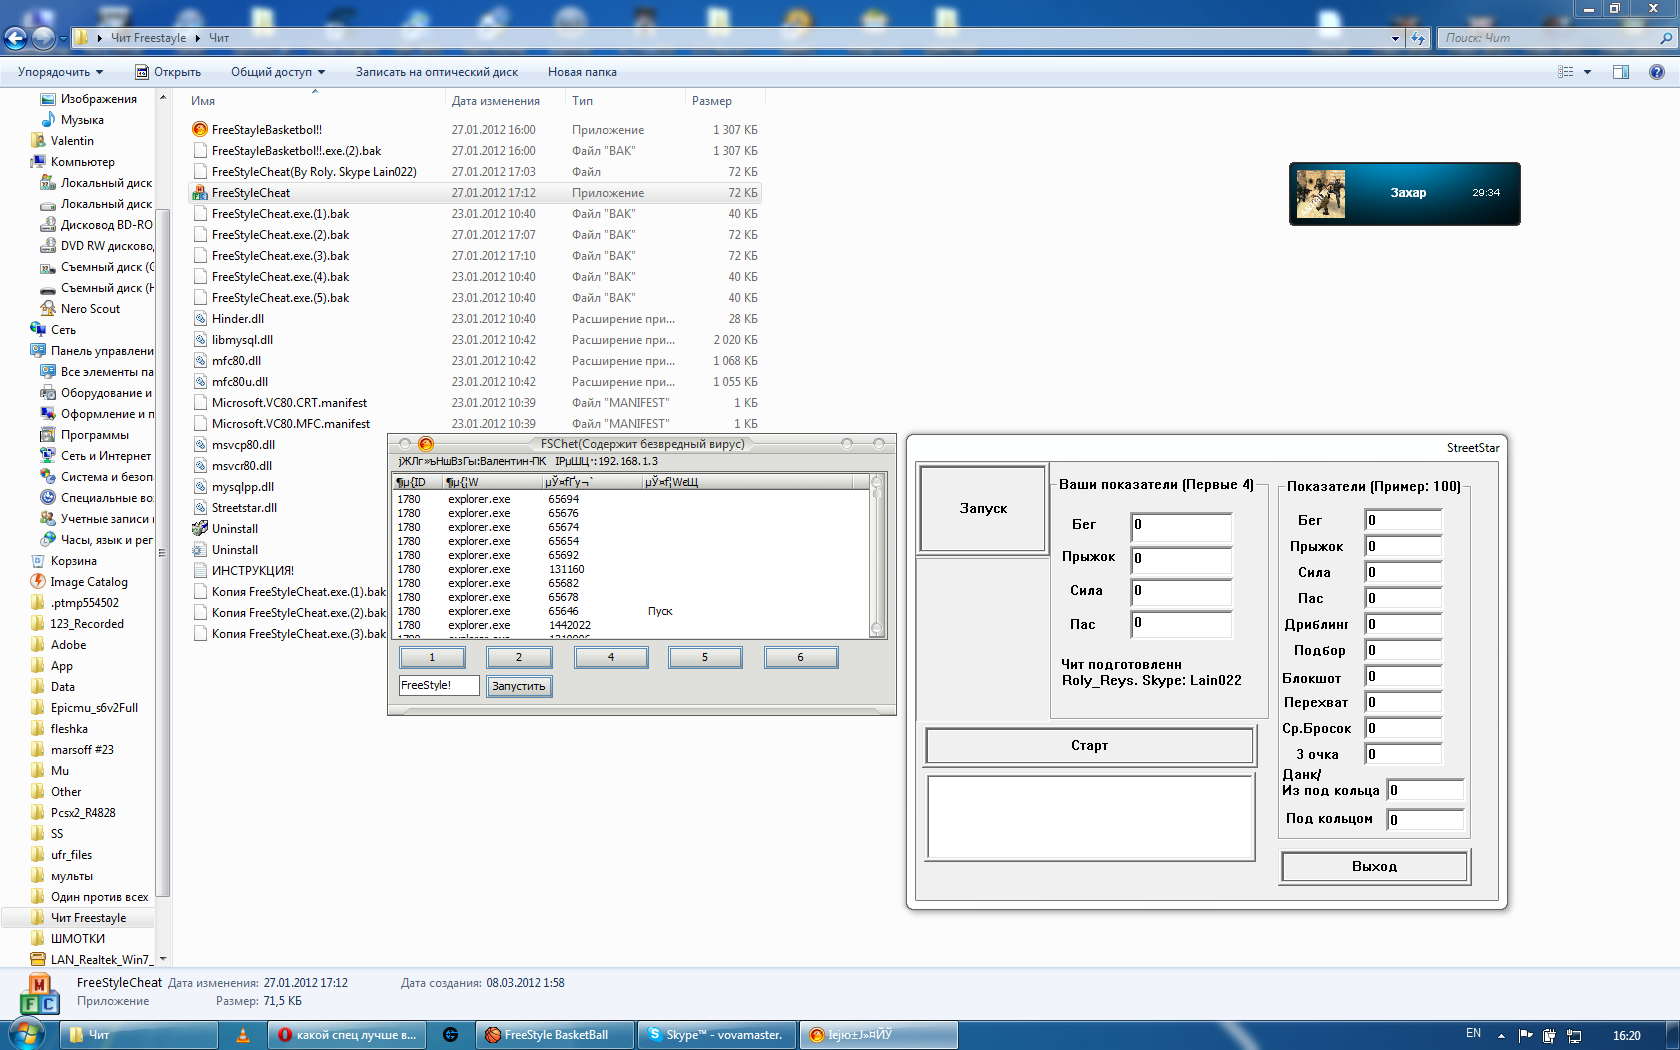Click Записать на оптический диск

(437, 72)
